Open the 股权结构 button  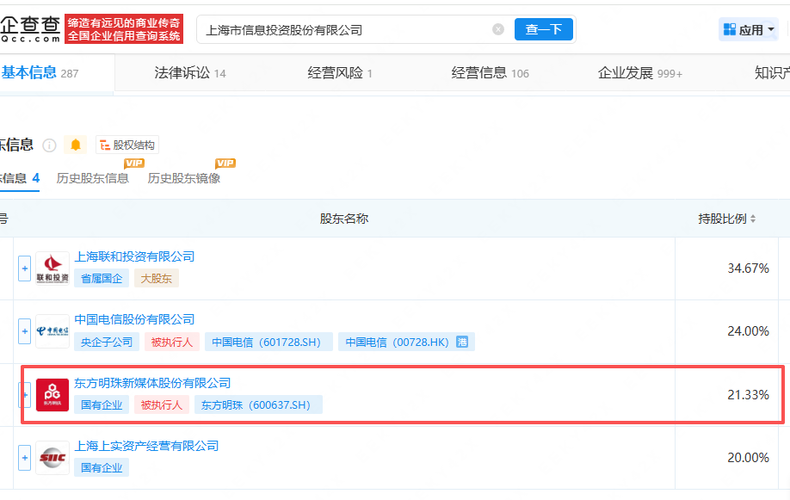tap(127, 145)
